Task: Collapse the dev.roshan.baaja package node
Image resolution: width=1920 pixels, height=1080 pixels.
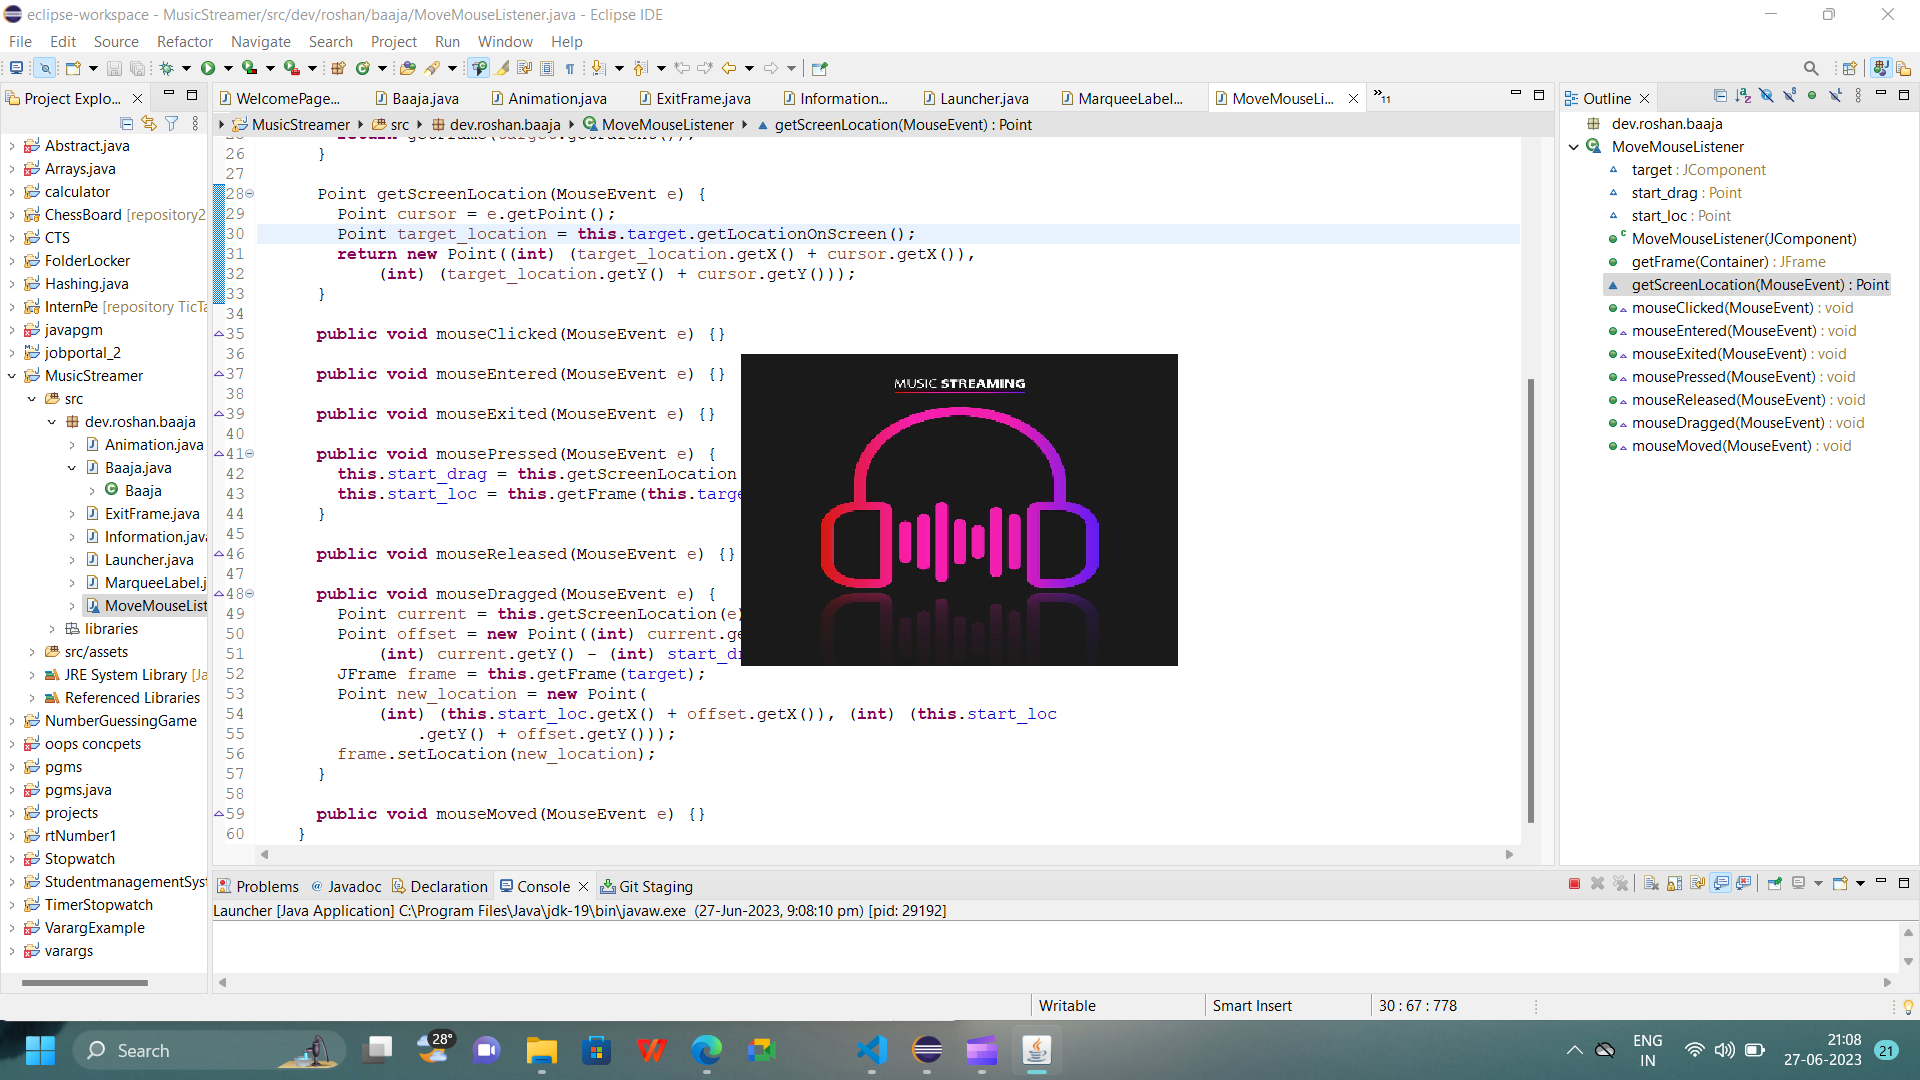Action: tap(52, 422)
